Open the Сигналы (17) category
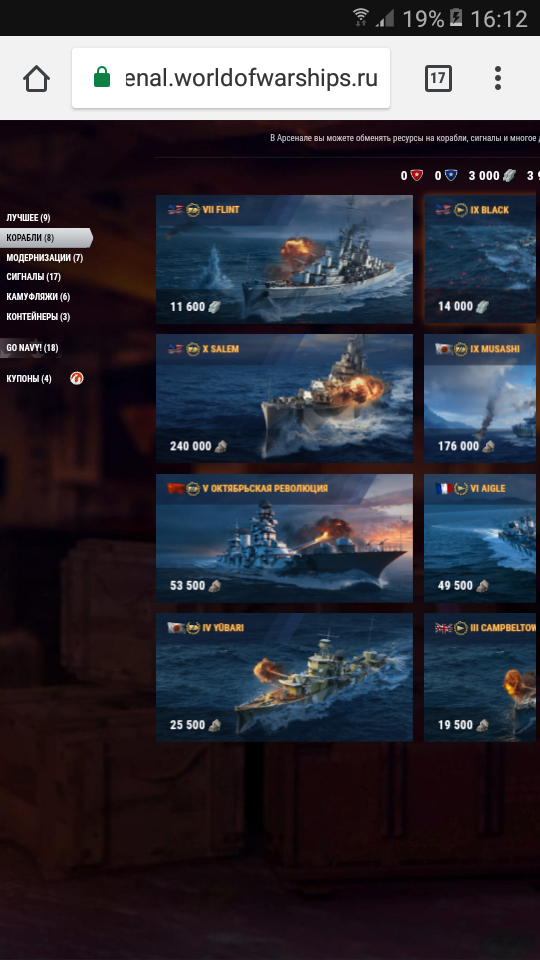This screenshot has height=960, width=540. [x=34, y=277]
